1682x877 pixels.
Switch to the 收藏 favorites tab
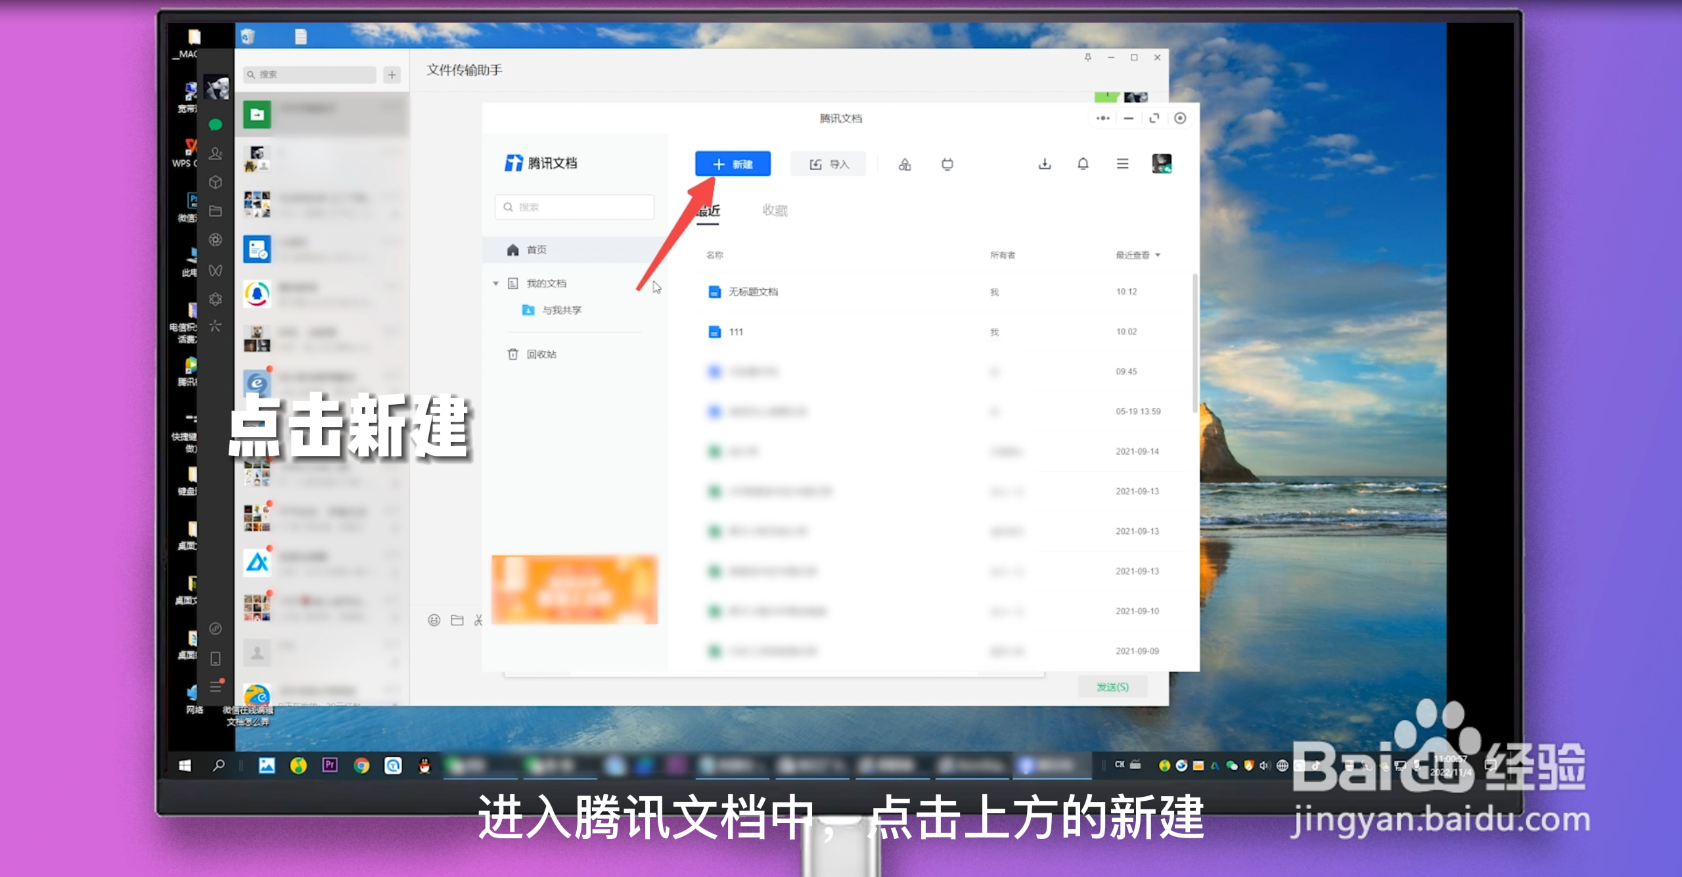pos(775,210)
